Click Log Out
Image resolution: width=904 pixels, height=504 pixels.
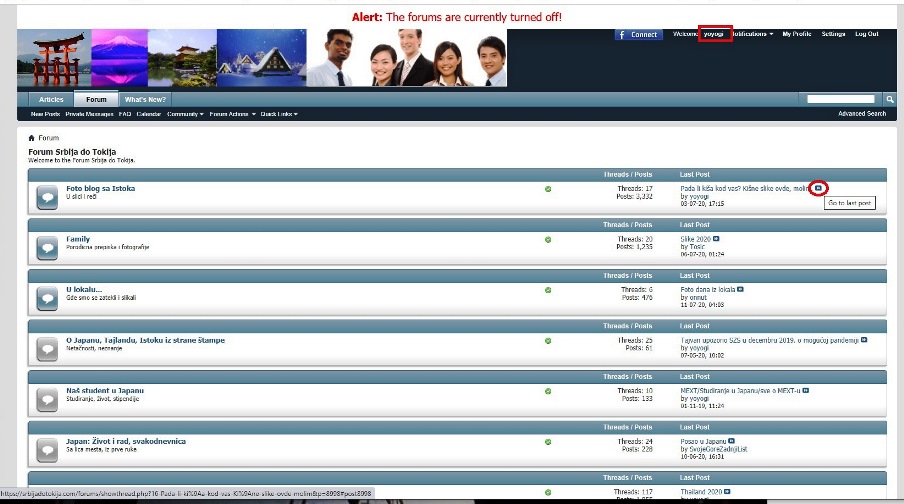tap(867, 34)
